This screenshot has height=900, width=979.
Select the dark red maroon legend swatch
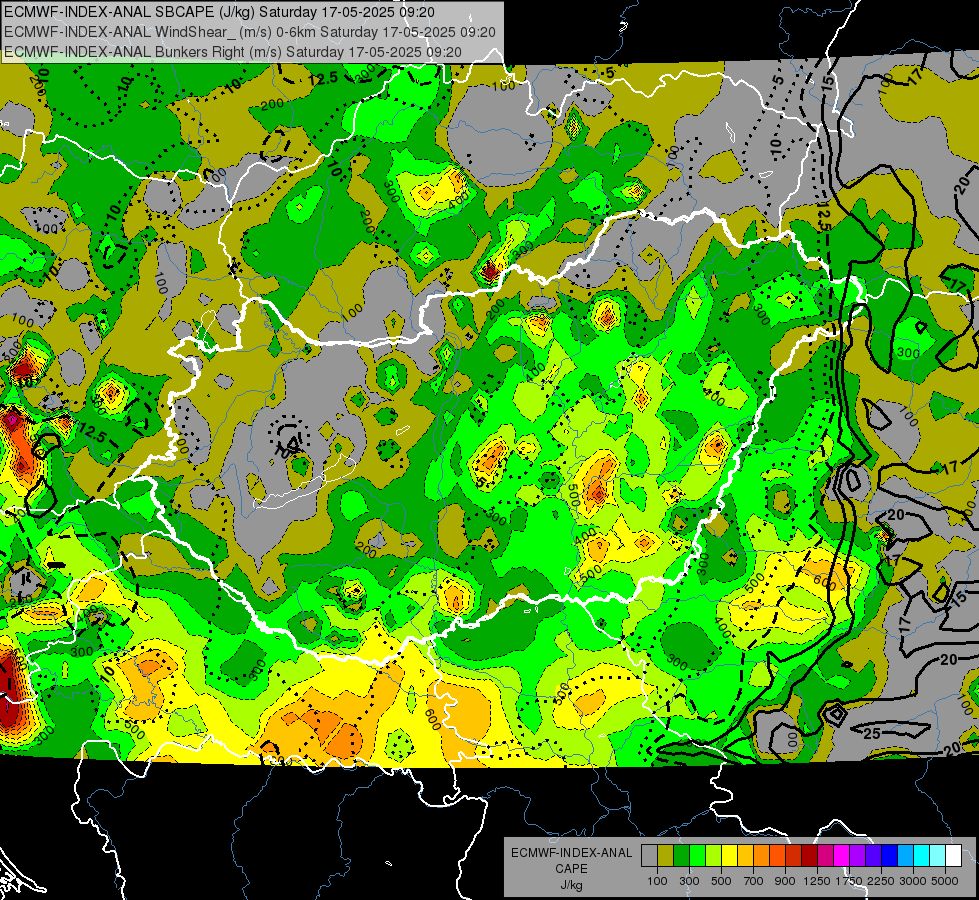[x=810, y=855]
